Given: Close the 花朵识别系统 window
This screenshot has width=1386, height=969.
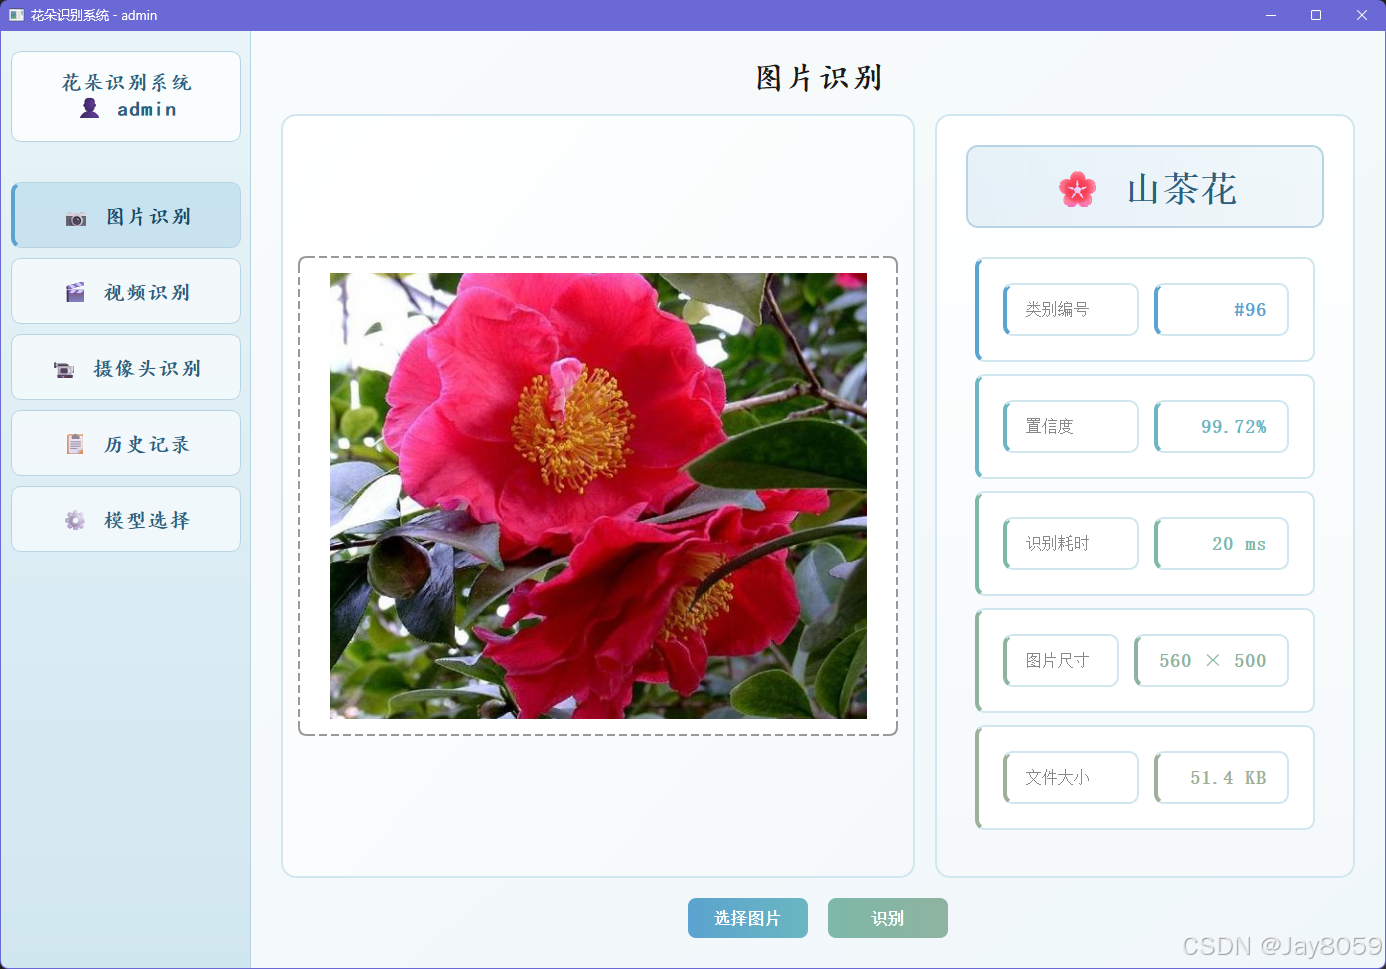Looking at the screenshot, I should click(x=1362, y=15).
